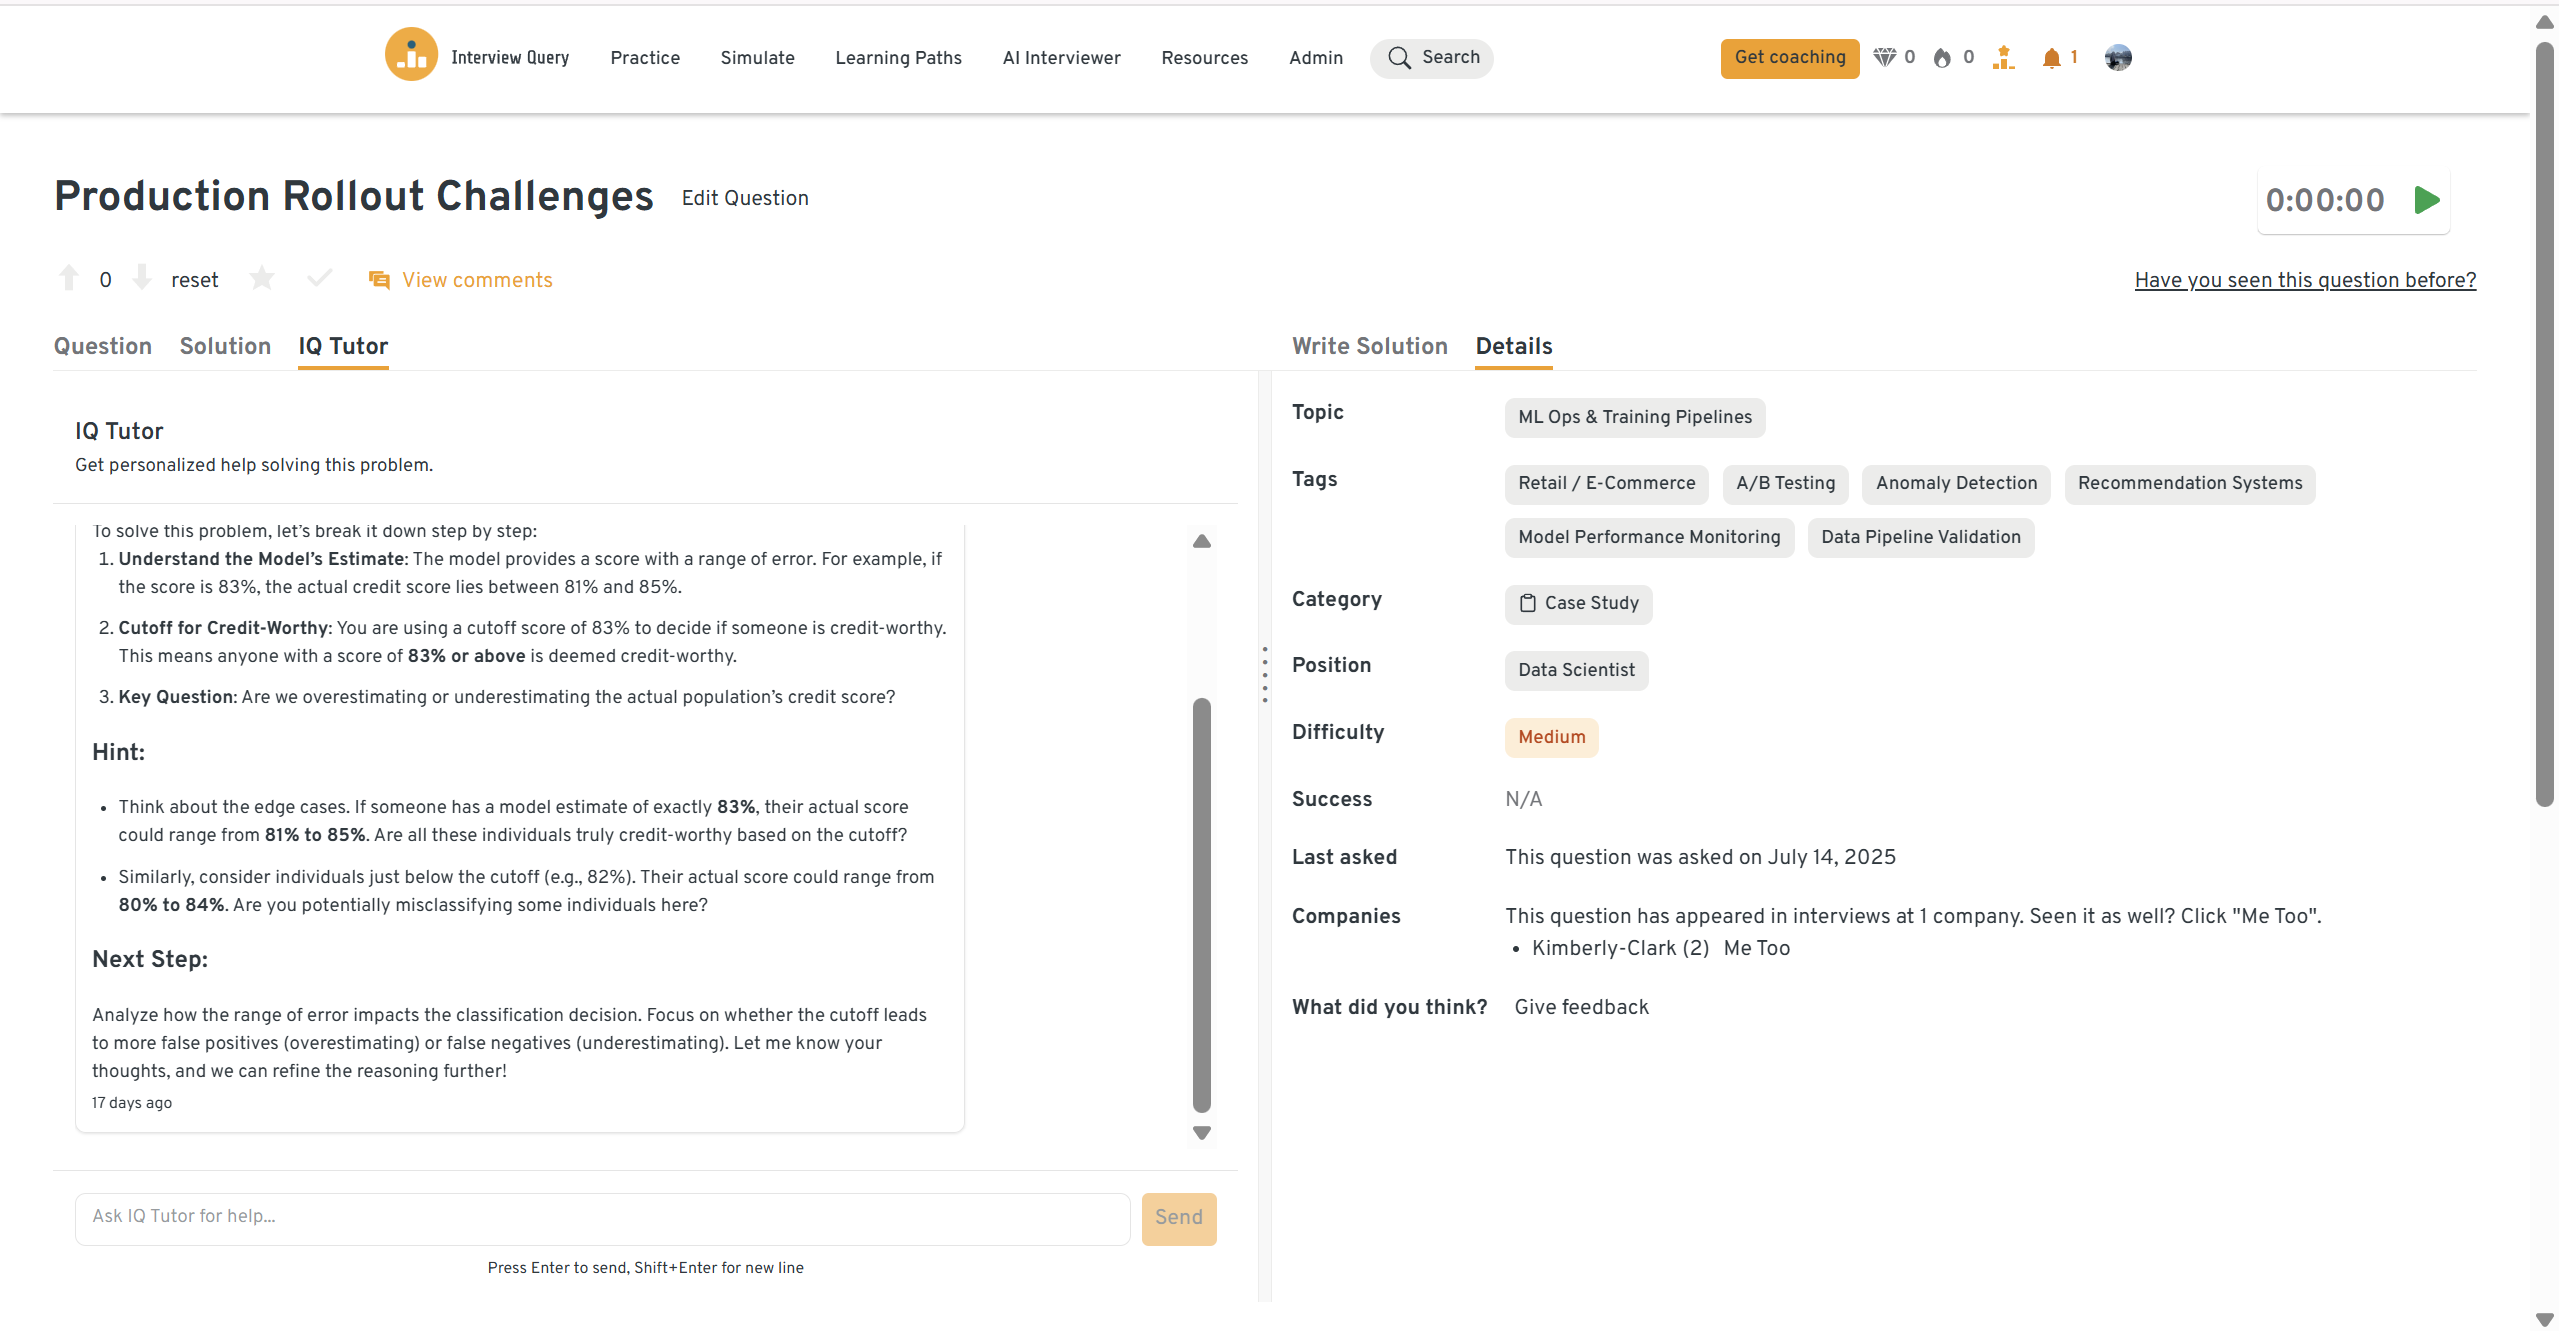Click the Get coaching button
Screen dimensions: 2559x1331
1789,58
